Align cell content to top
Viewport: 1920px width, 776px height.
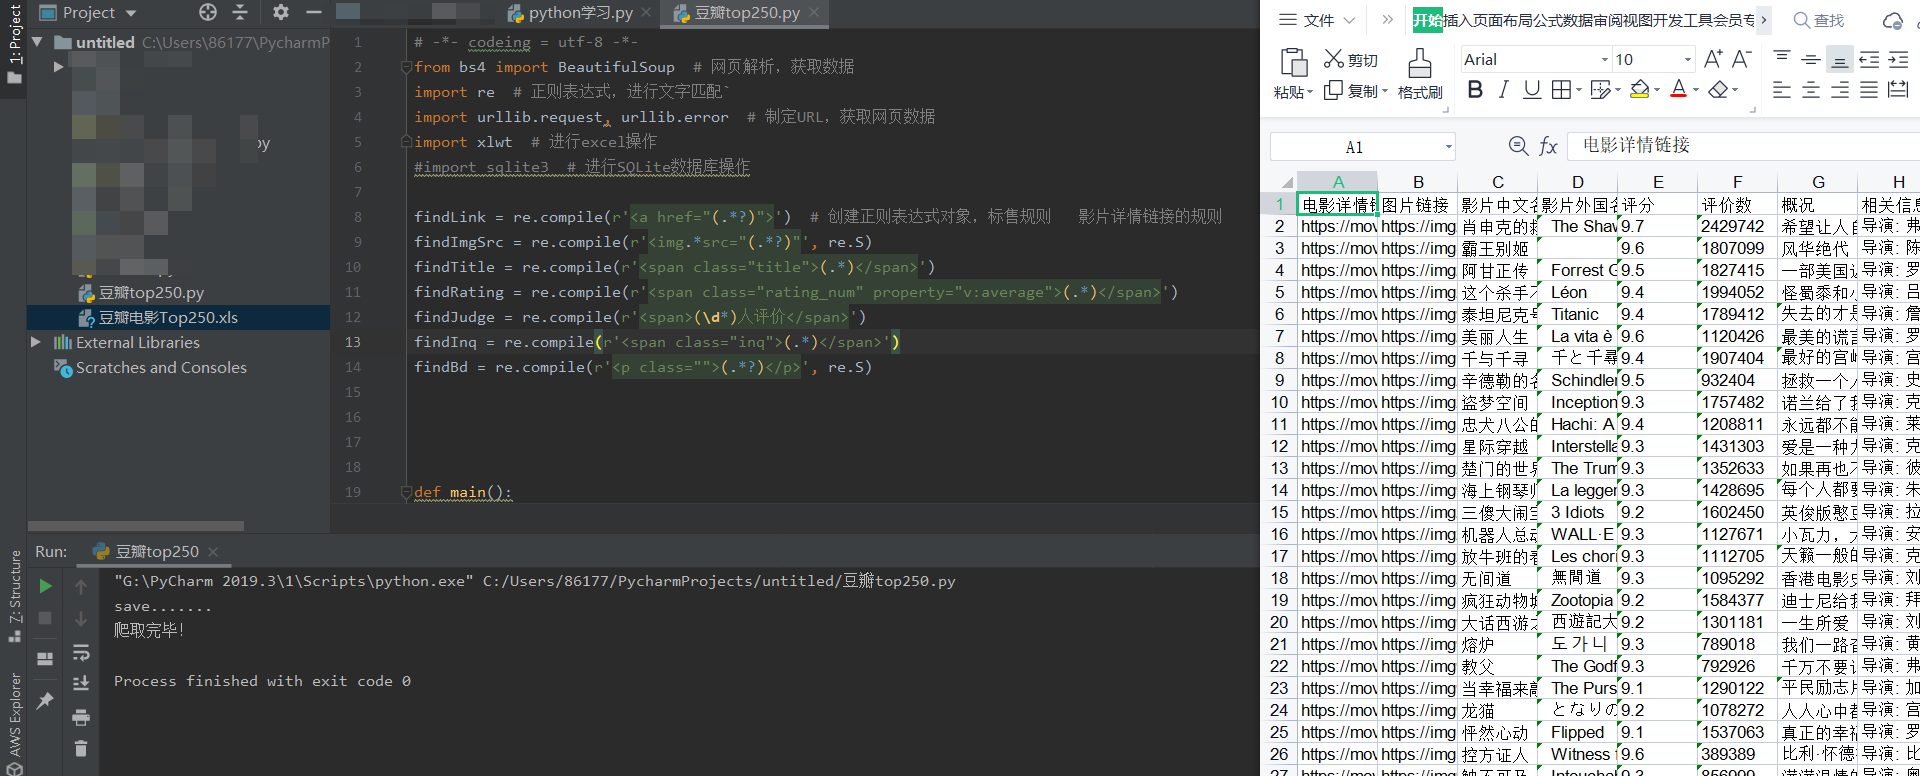(1782, 59)
